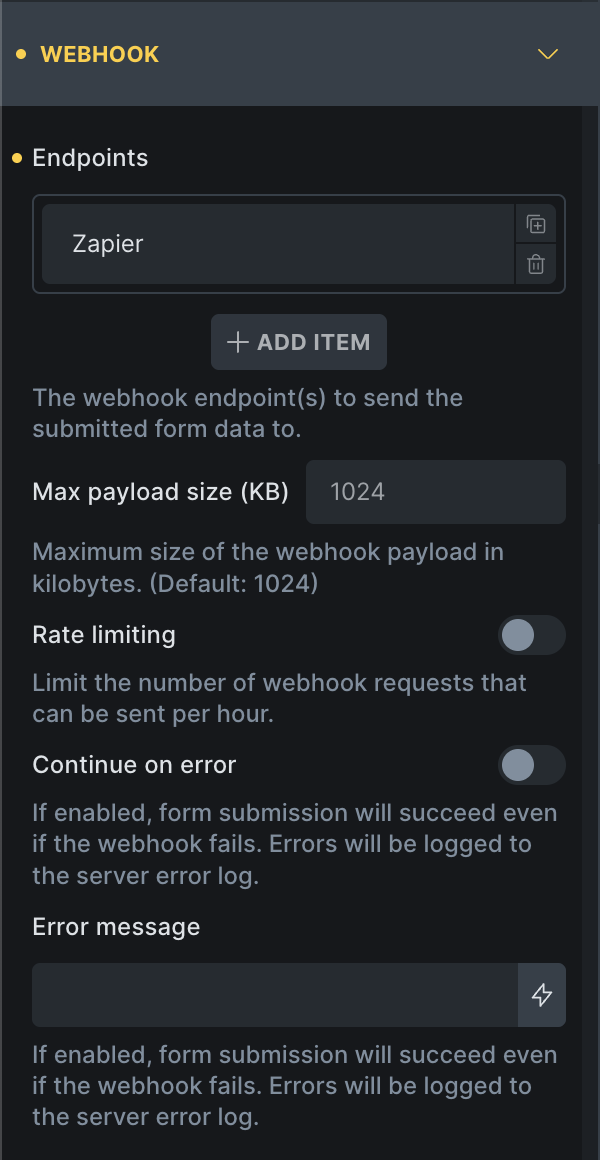The width and height of the screenshot is (600, 1160).
Task: Duplicate the Zapier endpoint
Action: (536, 225)
